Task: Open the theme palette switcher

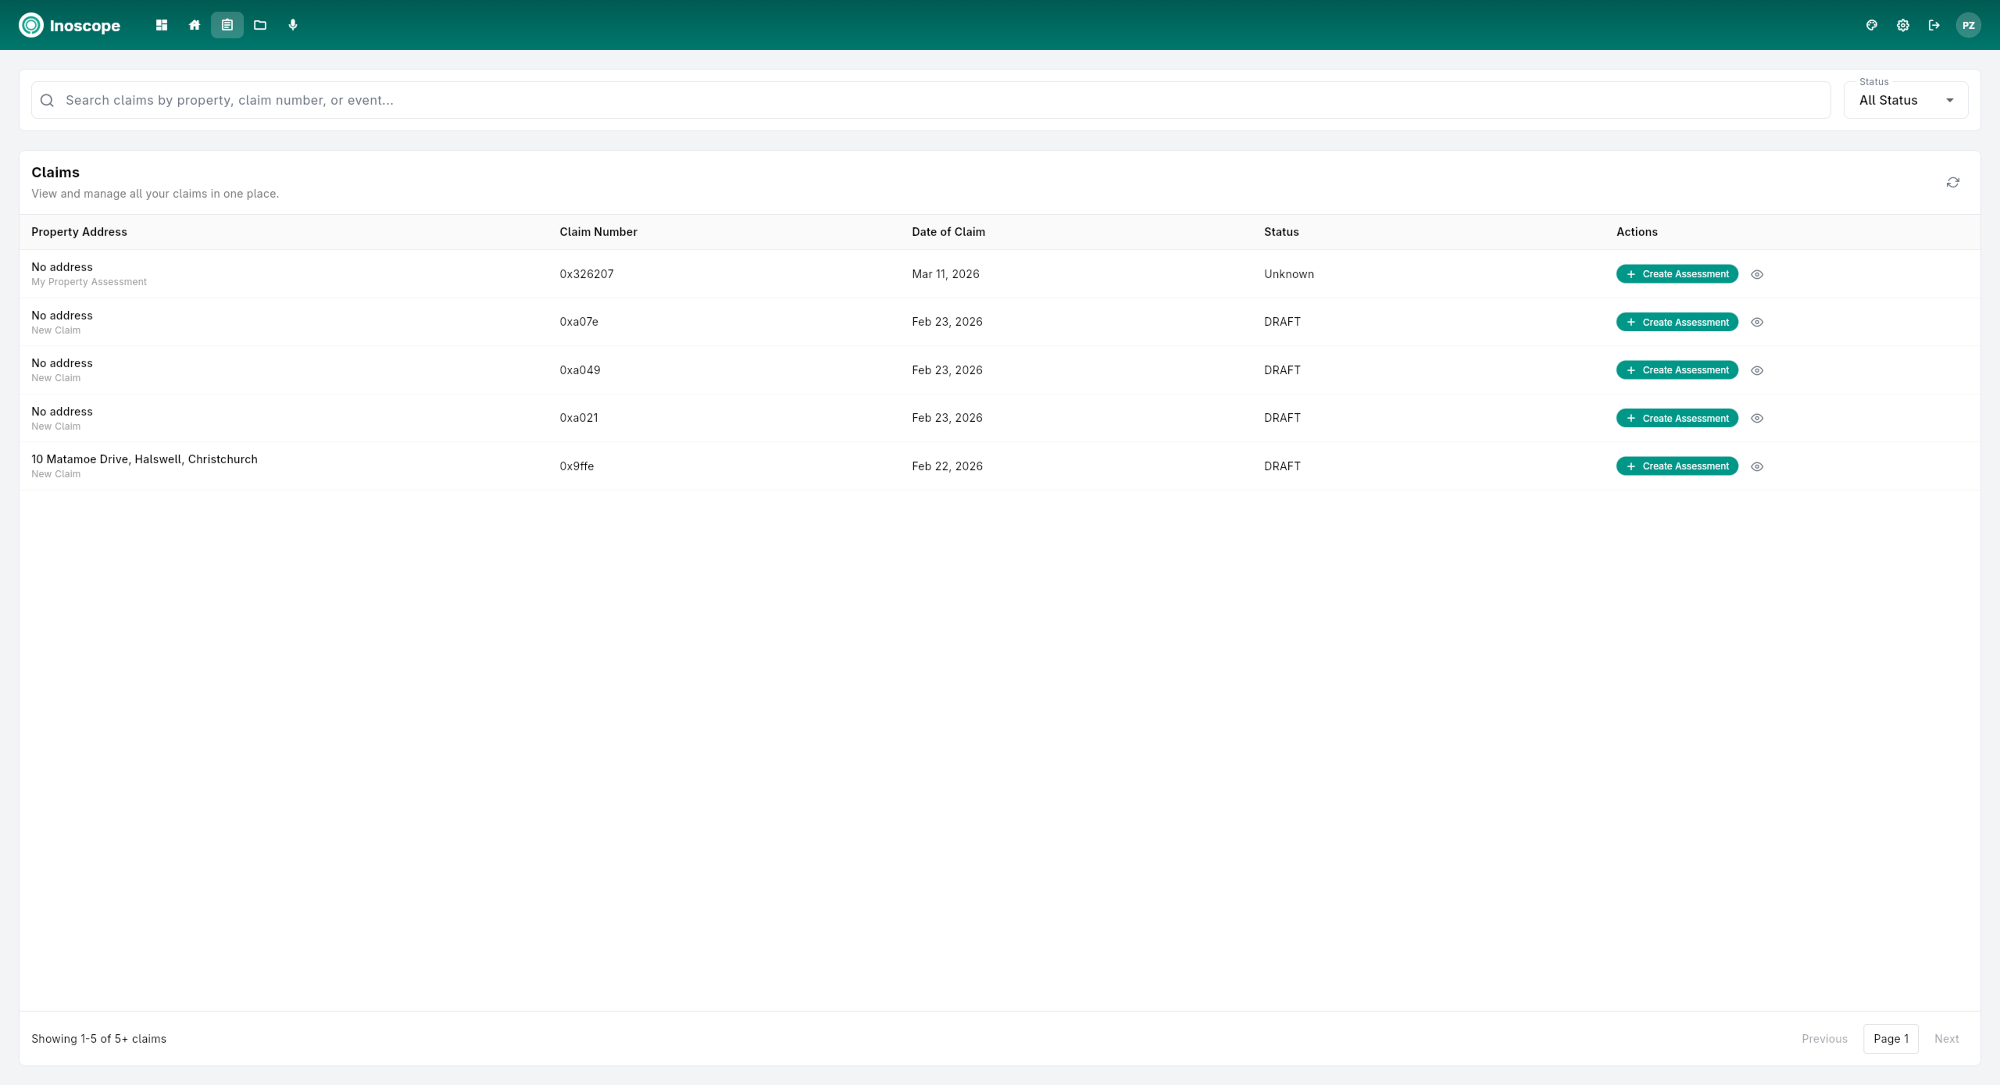Action: (1871, 25)
